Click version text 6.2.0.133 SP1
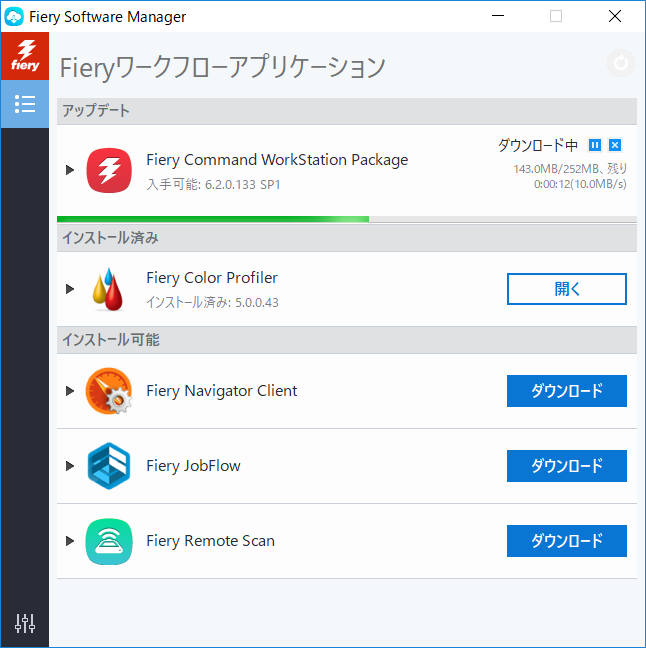Image resolution: width=646 pixels, height=648 pixels. 243,185
